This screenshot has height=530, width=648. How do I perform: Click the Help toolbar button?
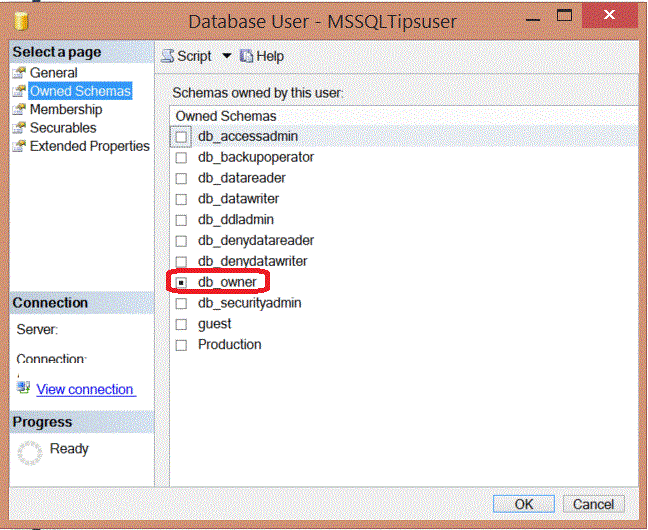[x=262, y=56]
